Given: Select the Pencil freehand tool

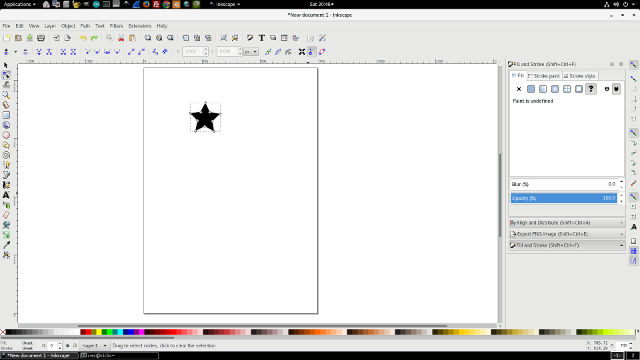Looking at the screenshot, I should click(x=6, y=165).
